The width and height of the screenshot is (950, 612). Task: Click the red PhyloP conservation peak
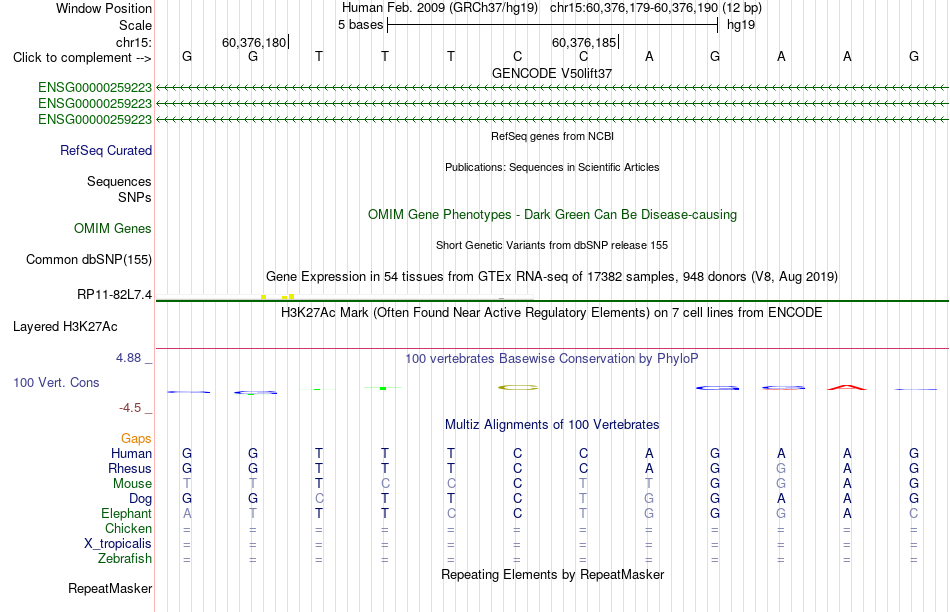pos(847,387)
